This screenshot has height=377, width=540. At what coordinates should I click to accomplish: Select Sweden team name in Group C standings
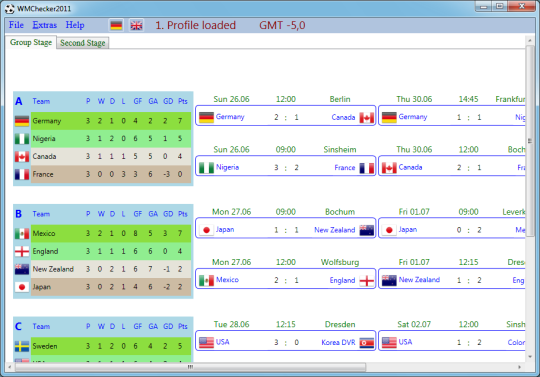[x=45, y=346]
